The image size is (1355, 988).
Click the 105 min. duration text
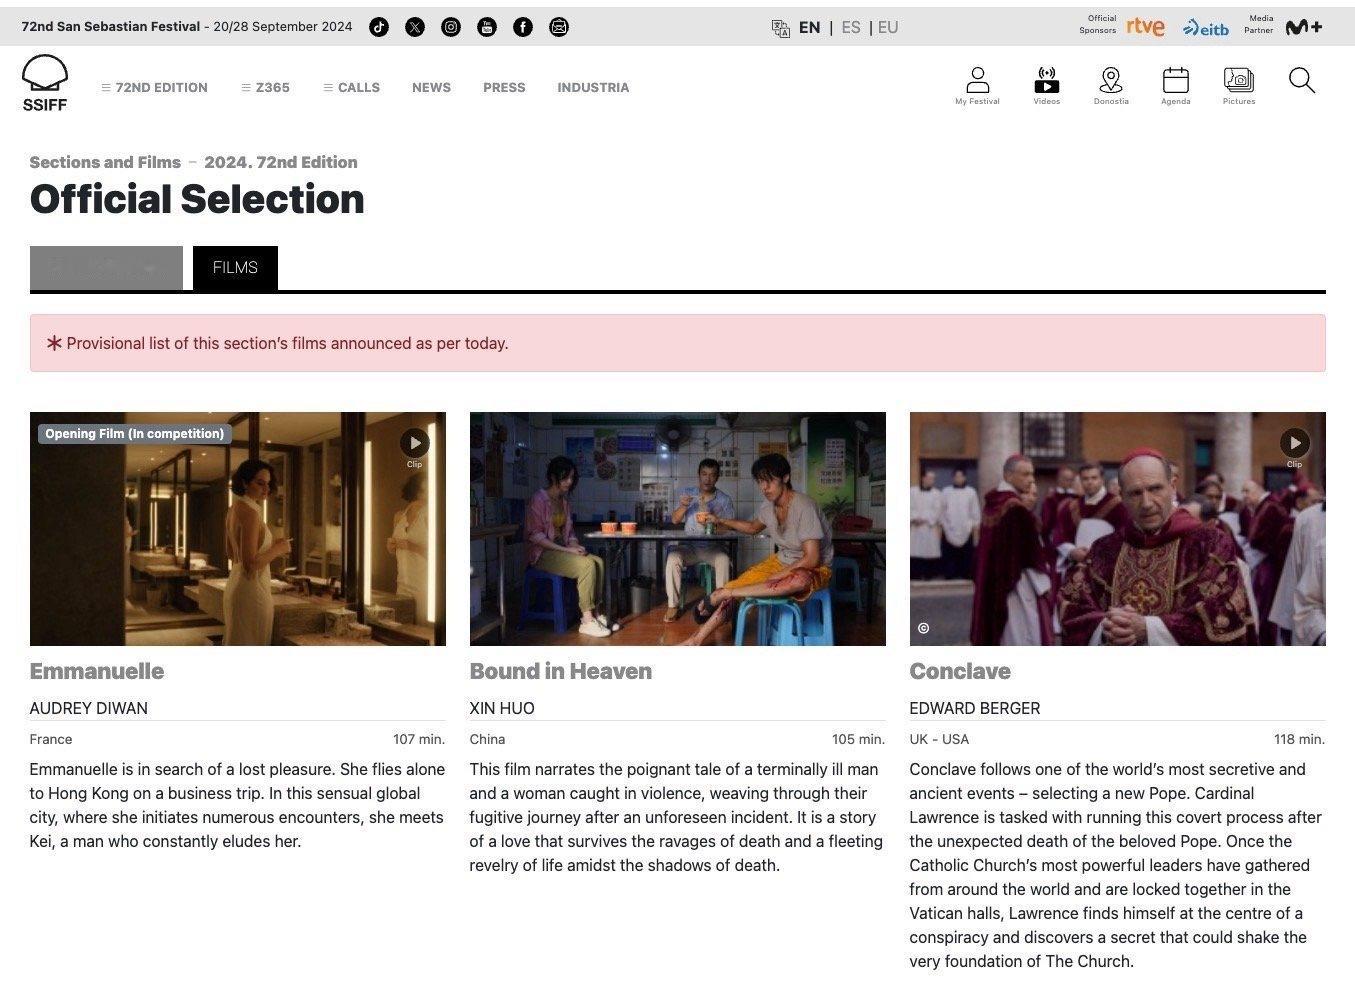click(x=858, y=739)
